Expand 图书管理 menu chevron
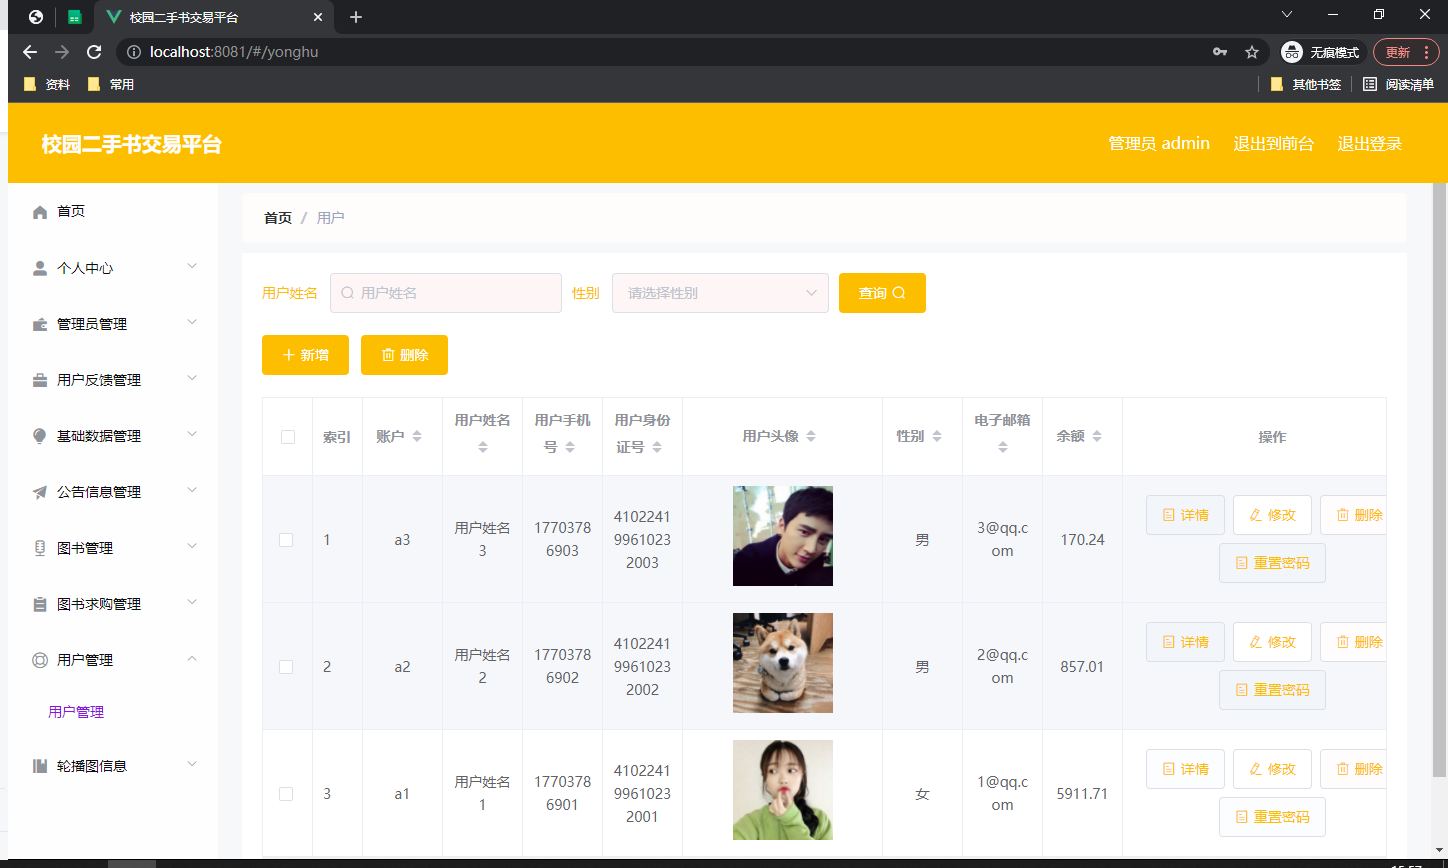Image resolution: width=1448 pixels, height=868 pixels. pyautogui.click(x=192, y=546)
